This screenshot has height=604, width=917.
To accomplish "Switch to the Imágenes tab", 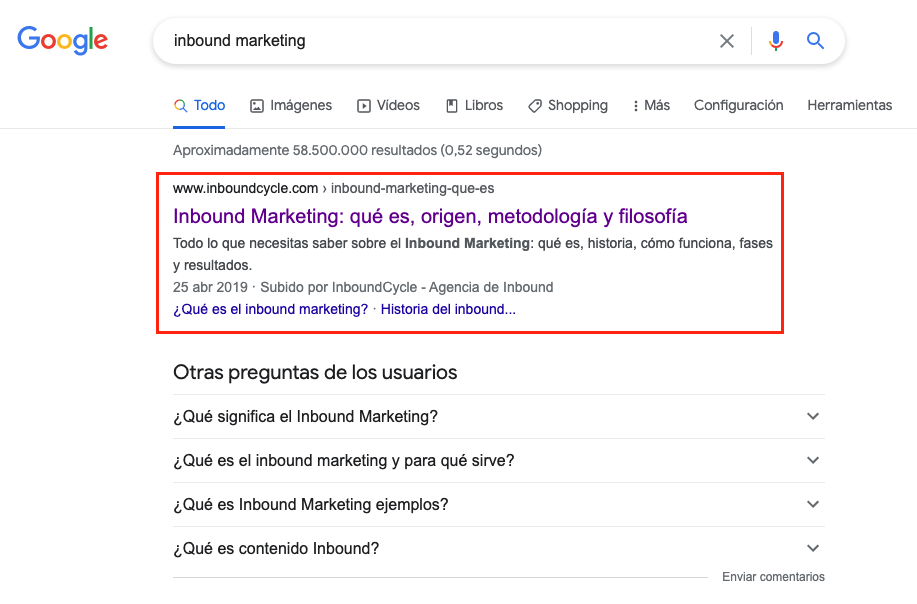I will coord(291,105).
